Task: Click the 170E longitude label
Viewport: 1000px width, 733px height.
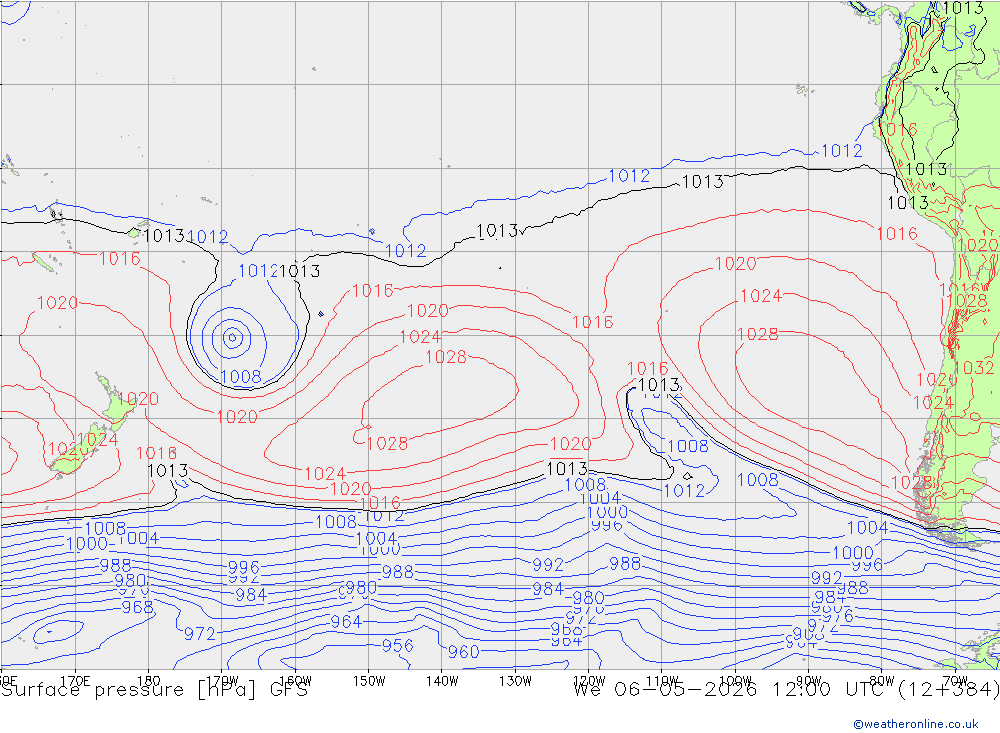Action: click(75, 681)
